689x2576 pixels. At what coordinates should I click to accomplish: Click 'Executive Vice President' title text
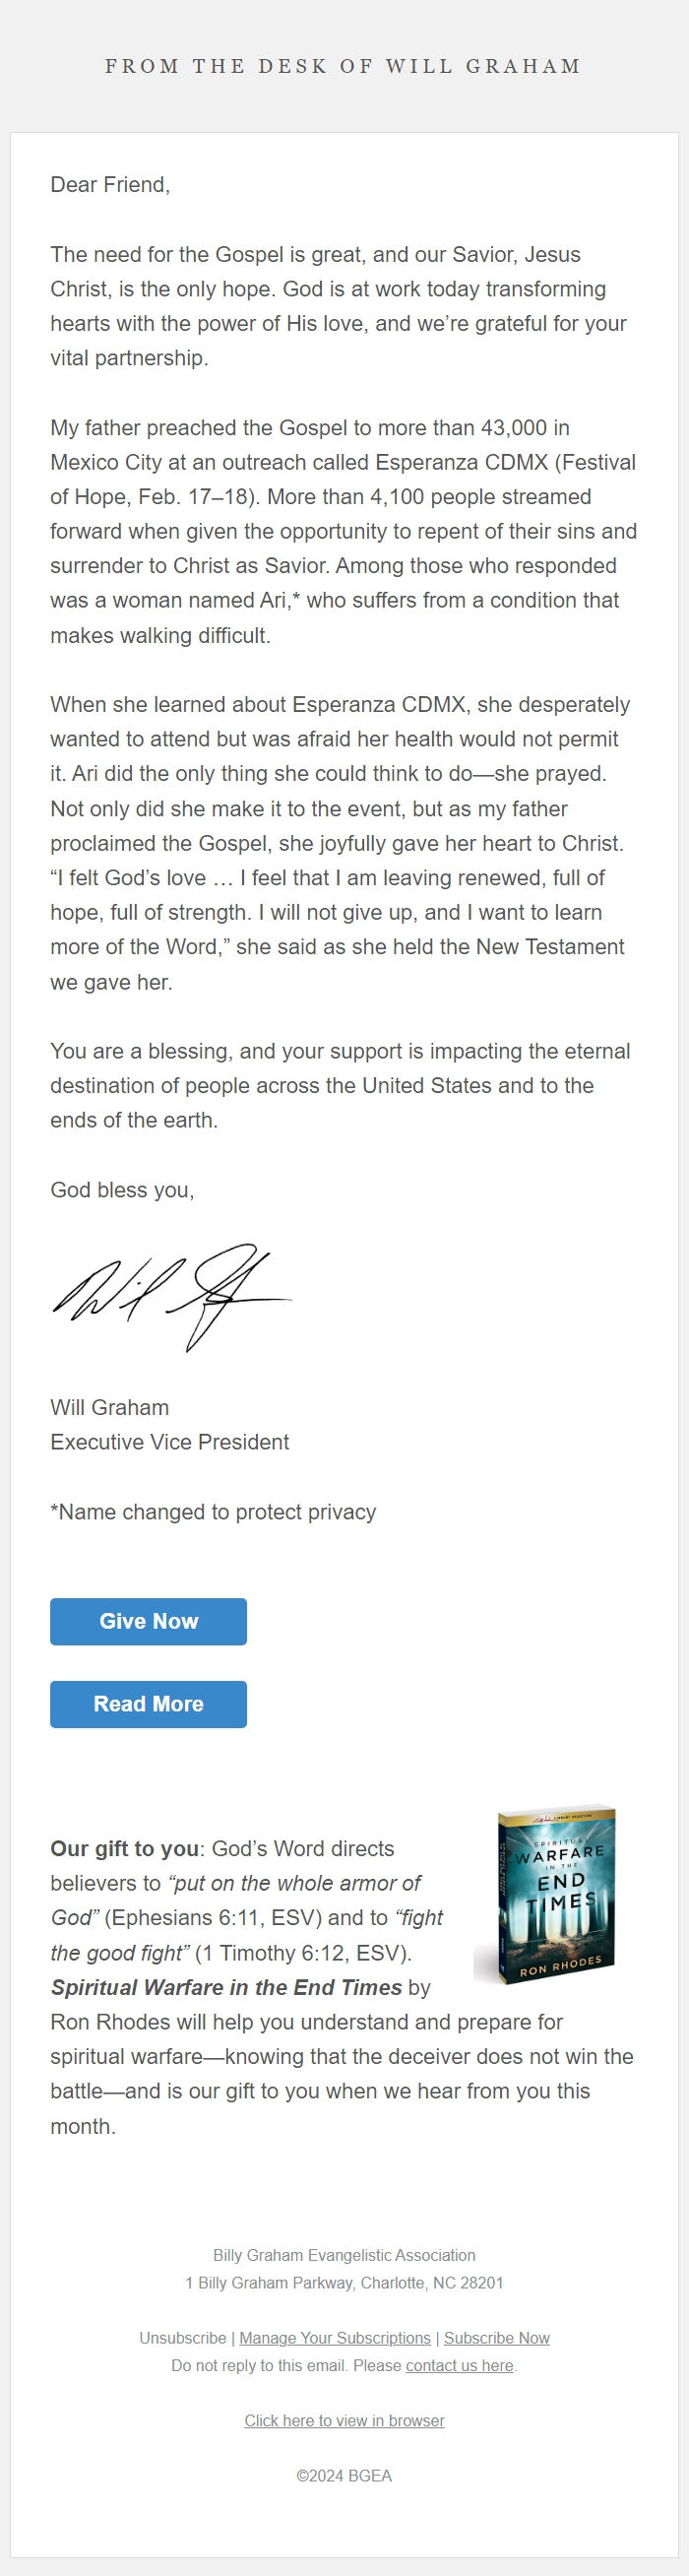169,1442
